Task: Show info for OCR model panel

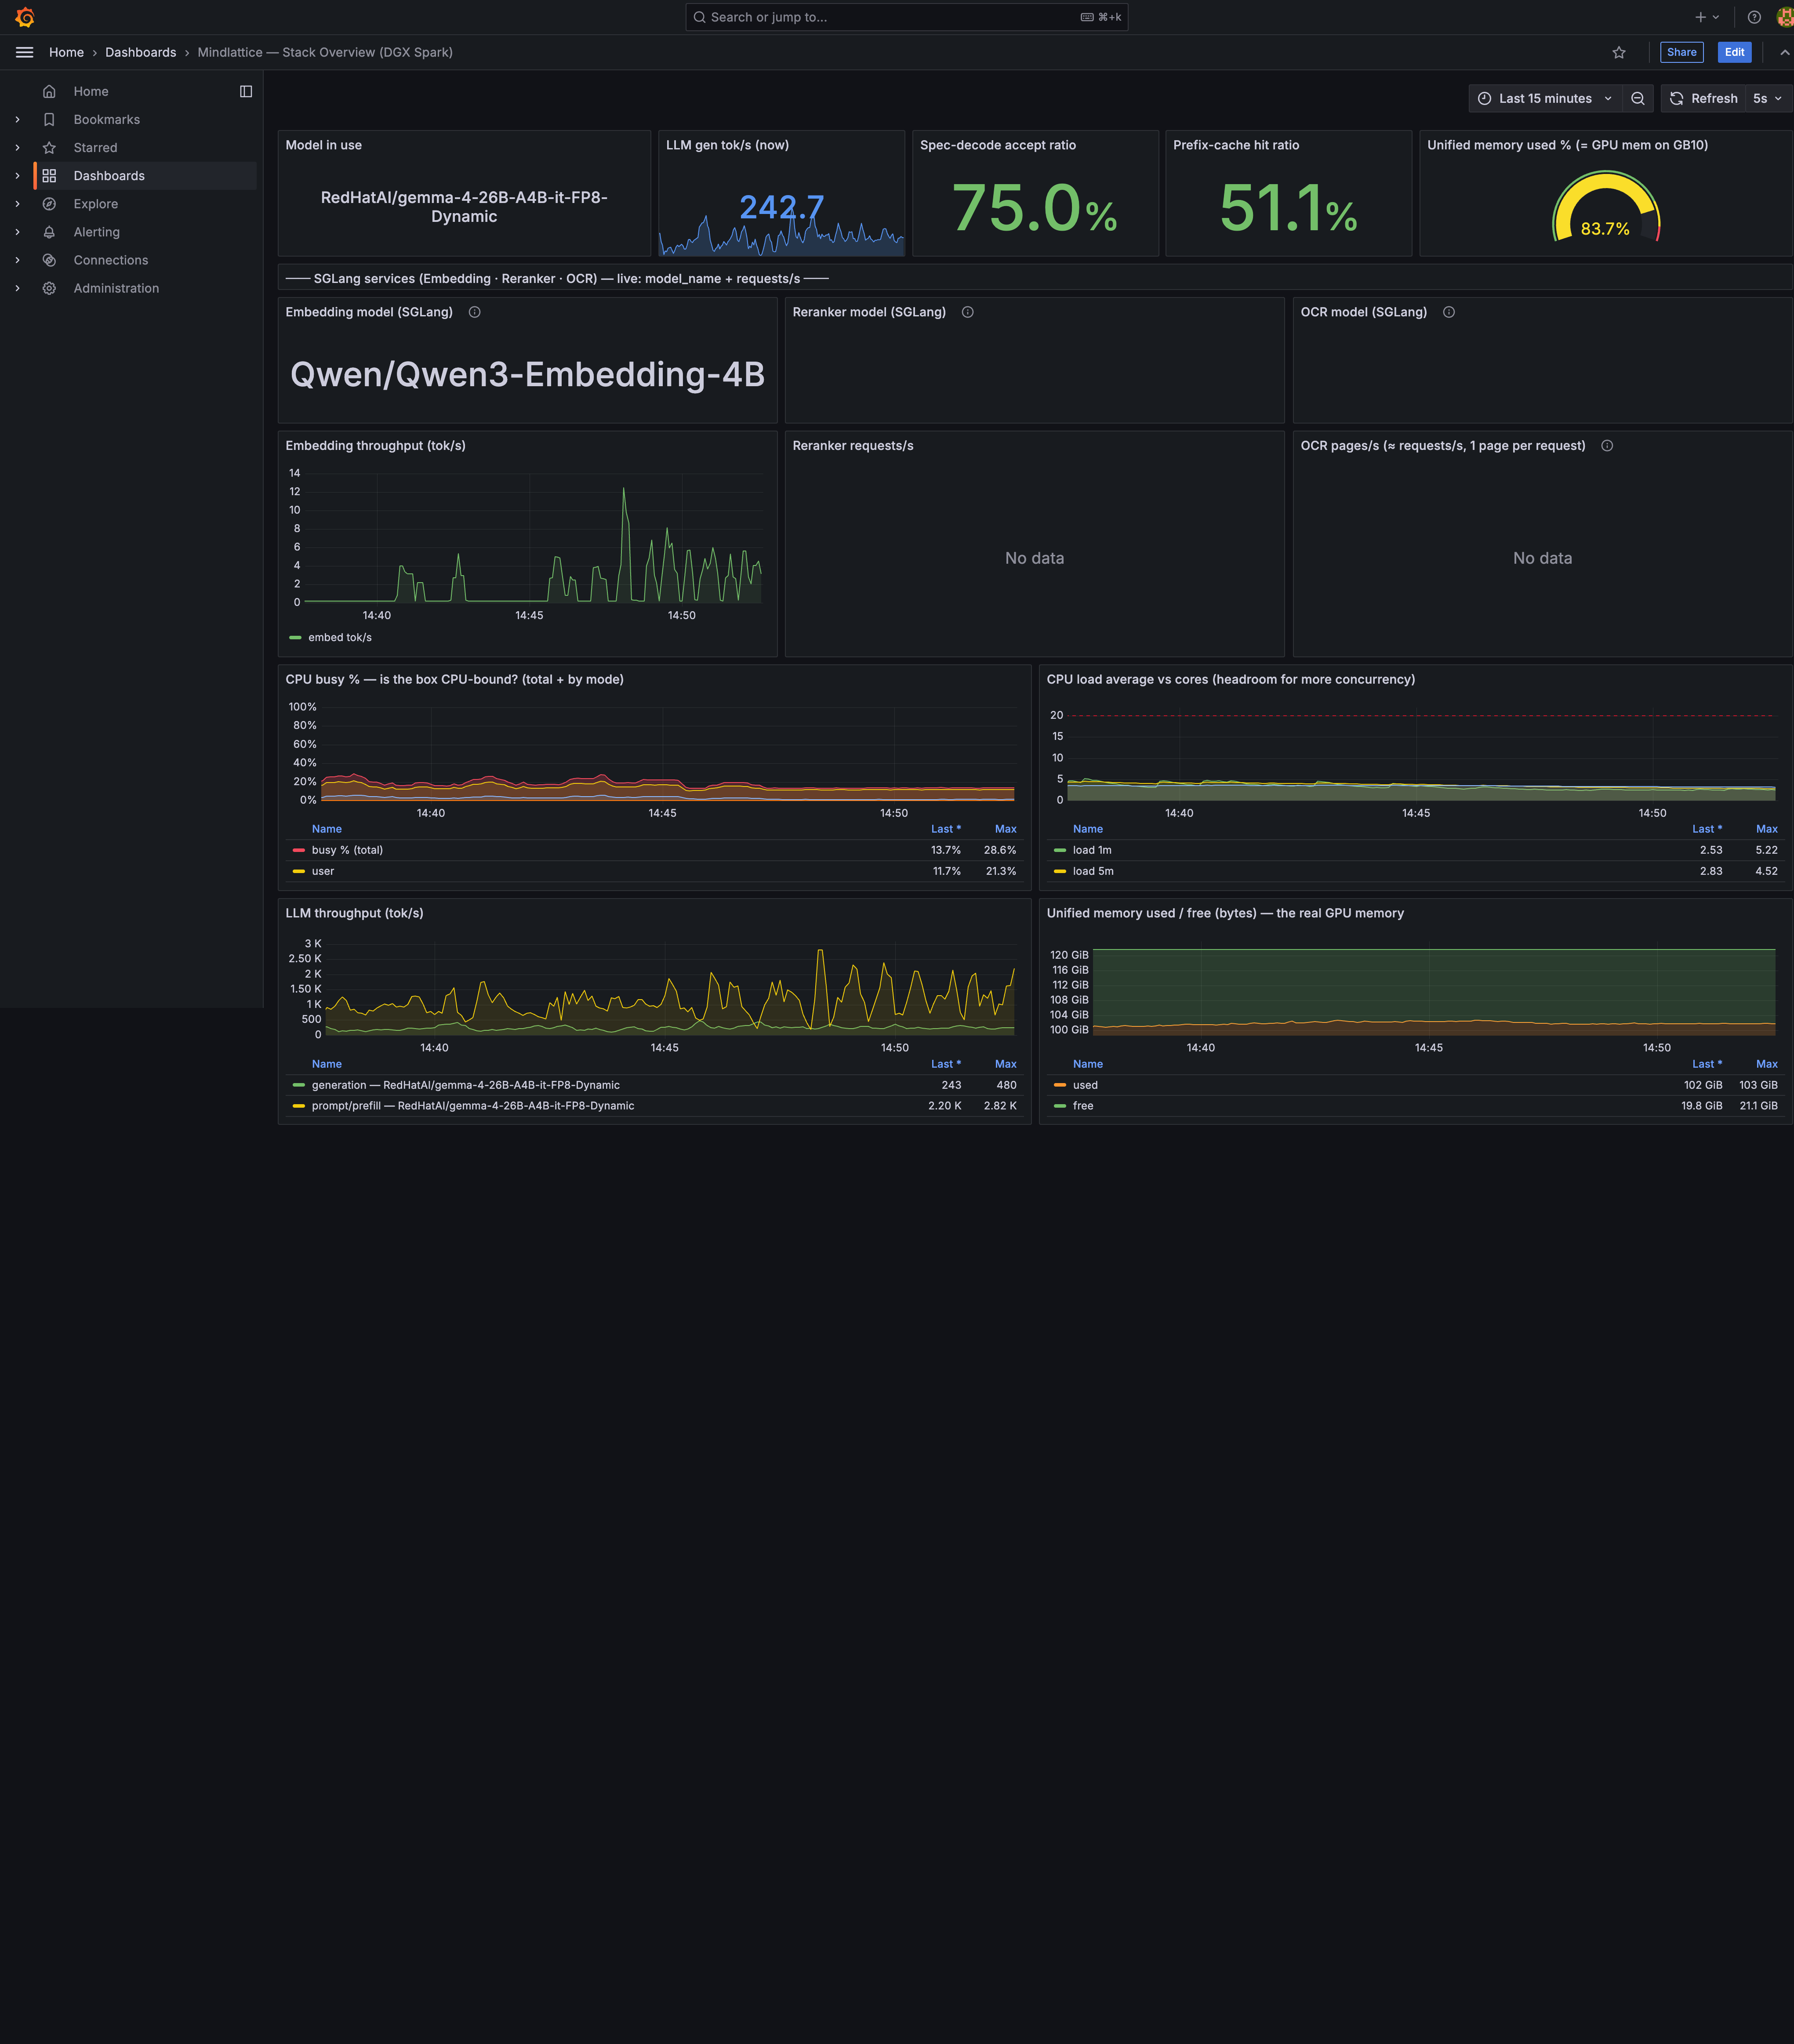Action: tap(1449, 312)
